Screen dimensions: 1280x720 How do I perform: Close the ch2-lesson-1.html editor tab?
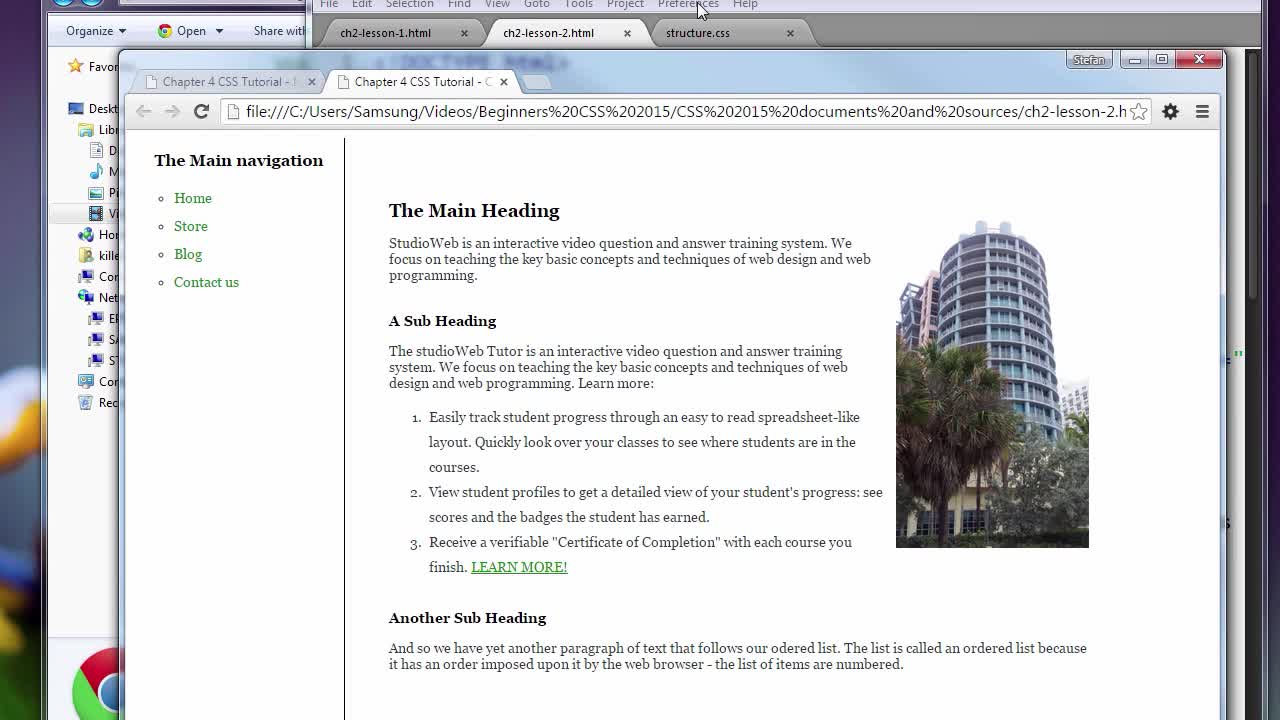point(464,33)
